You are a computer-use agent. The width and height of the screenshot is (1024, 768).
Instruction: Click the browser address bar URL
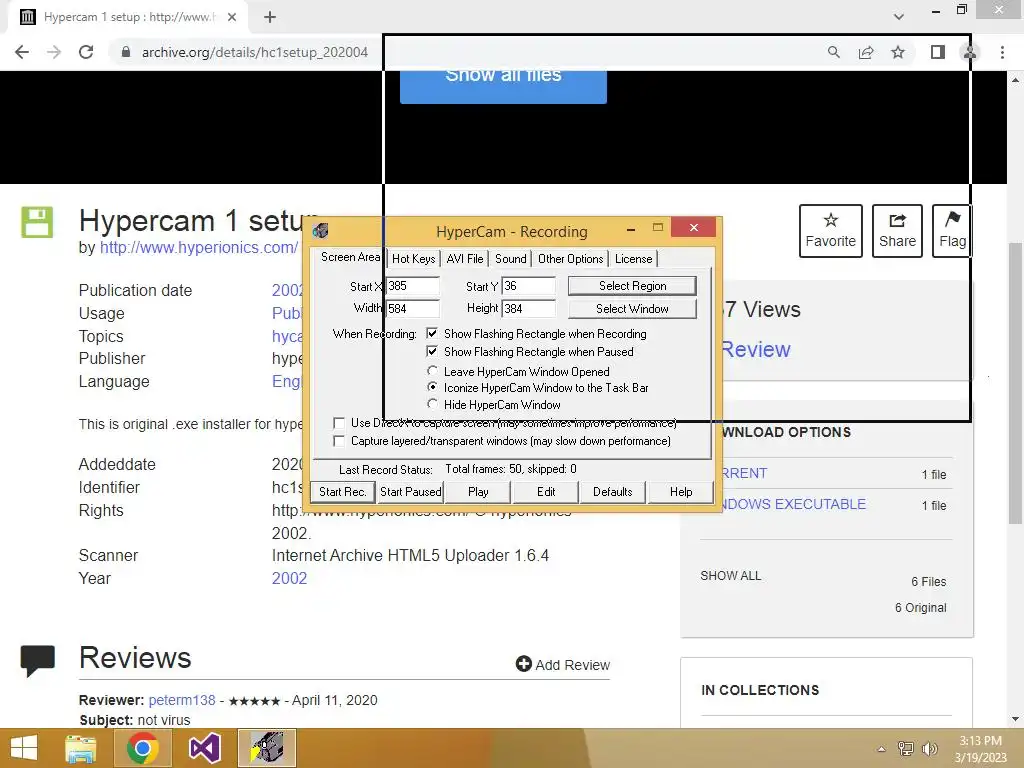click(x=255, y=52)
